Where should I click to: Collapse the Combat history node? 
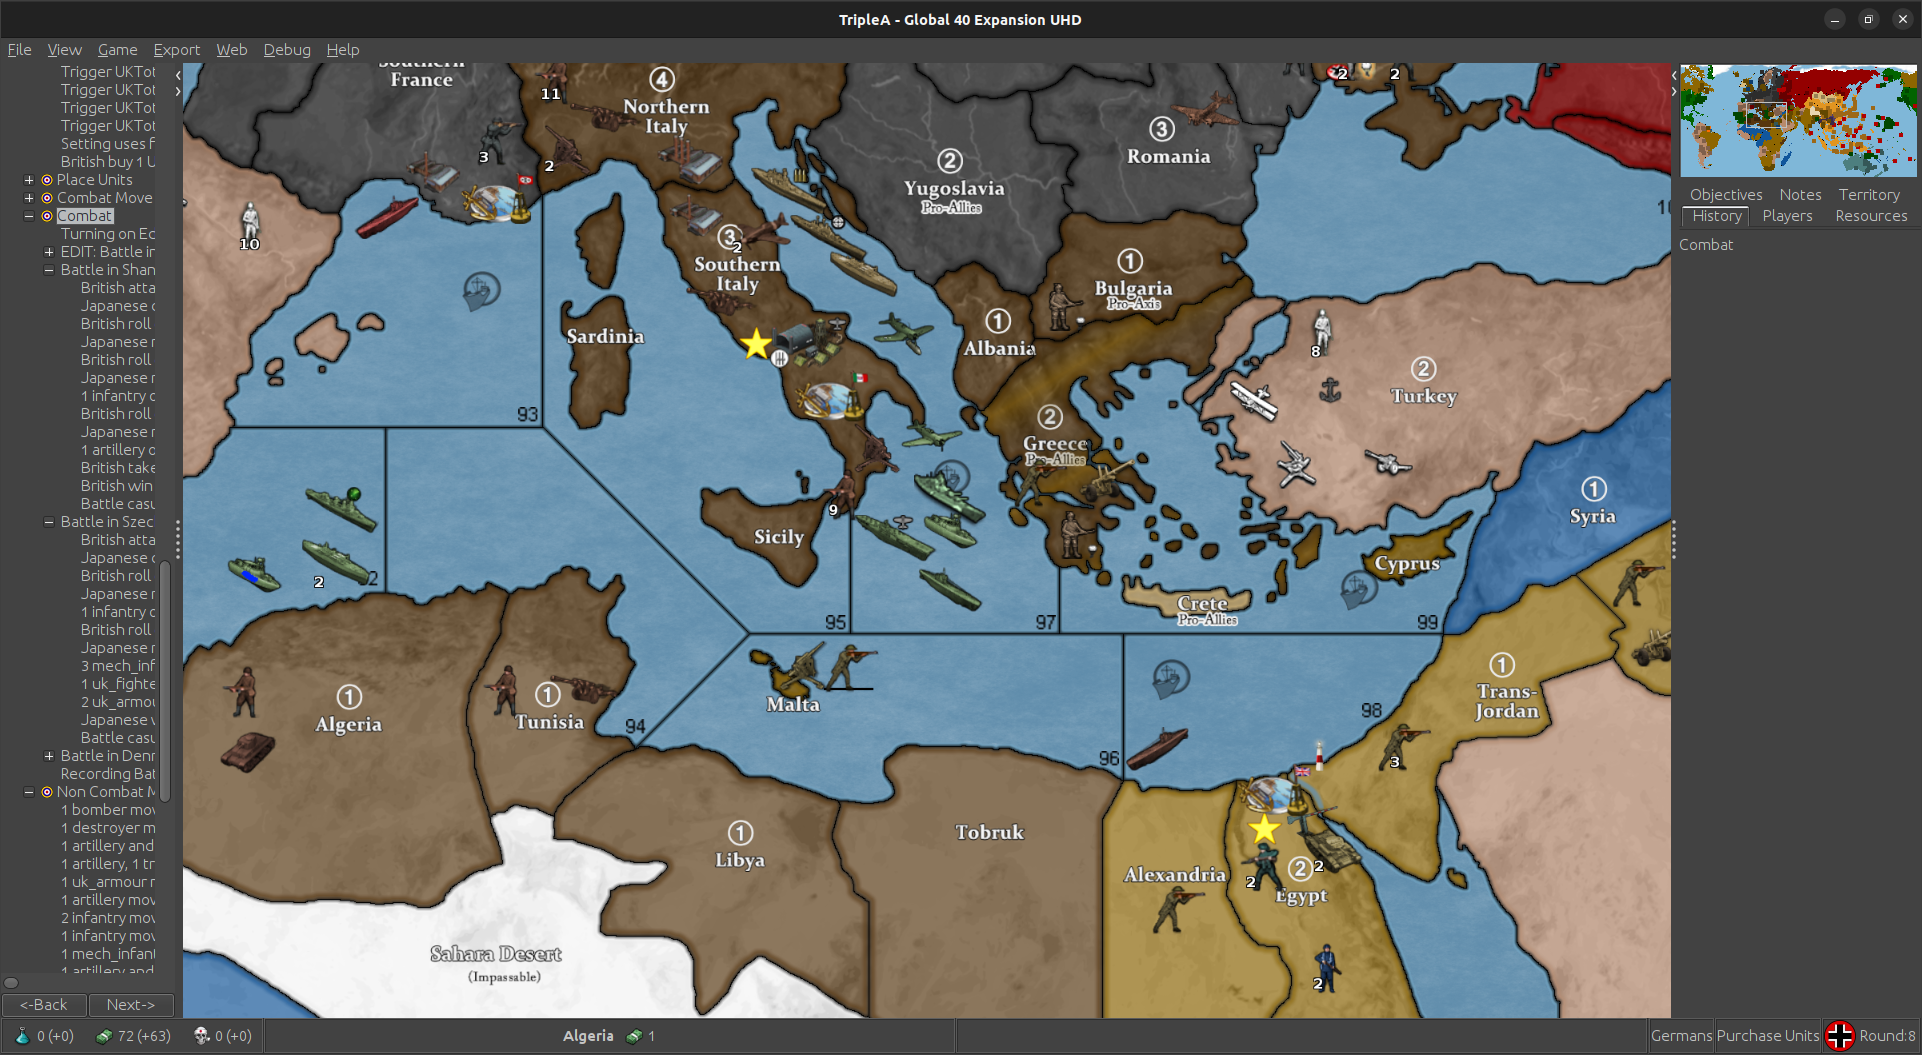[29, 216]
